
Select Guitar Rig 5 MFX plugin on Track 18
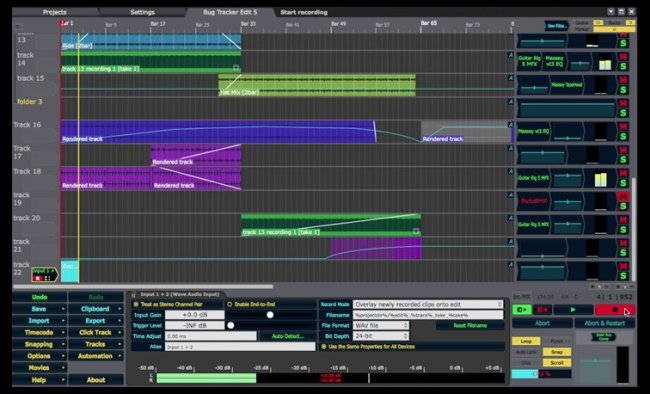tap(534, 178)
